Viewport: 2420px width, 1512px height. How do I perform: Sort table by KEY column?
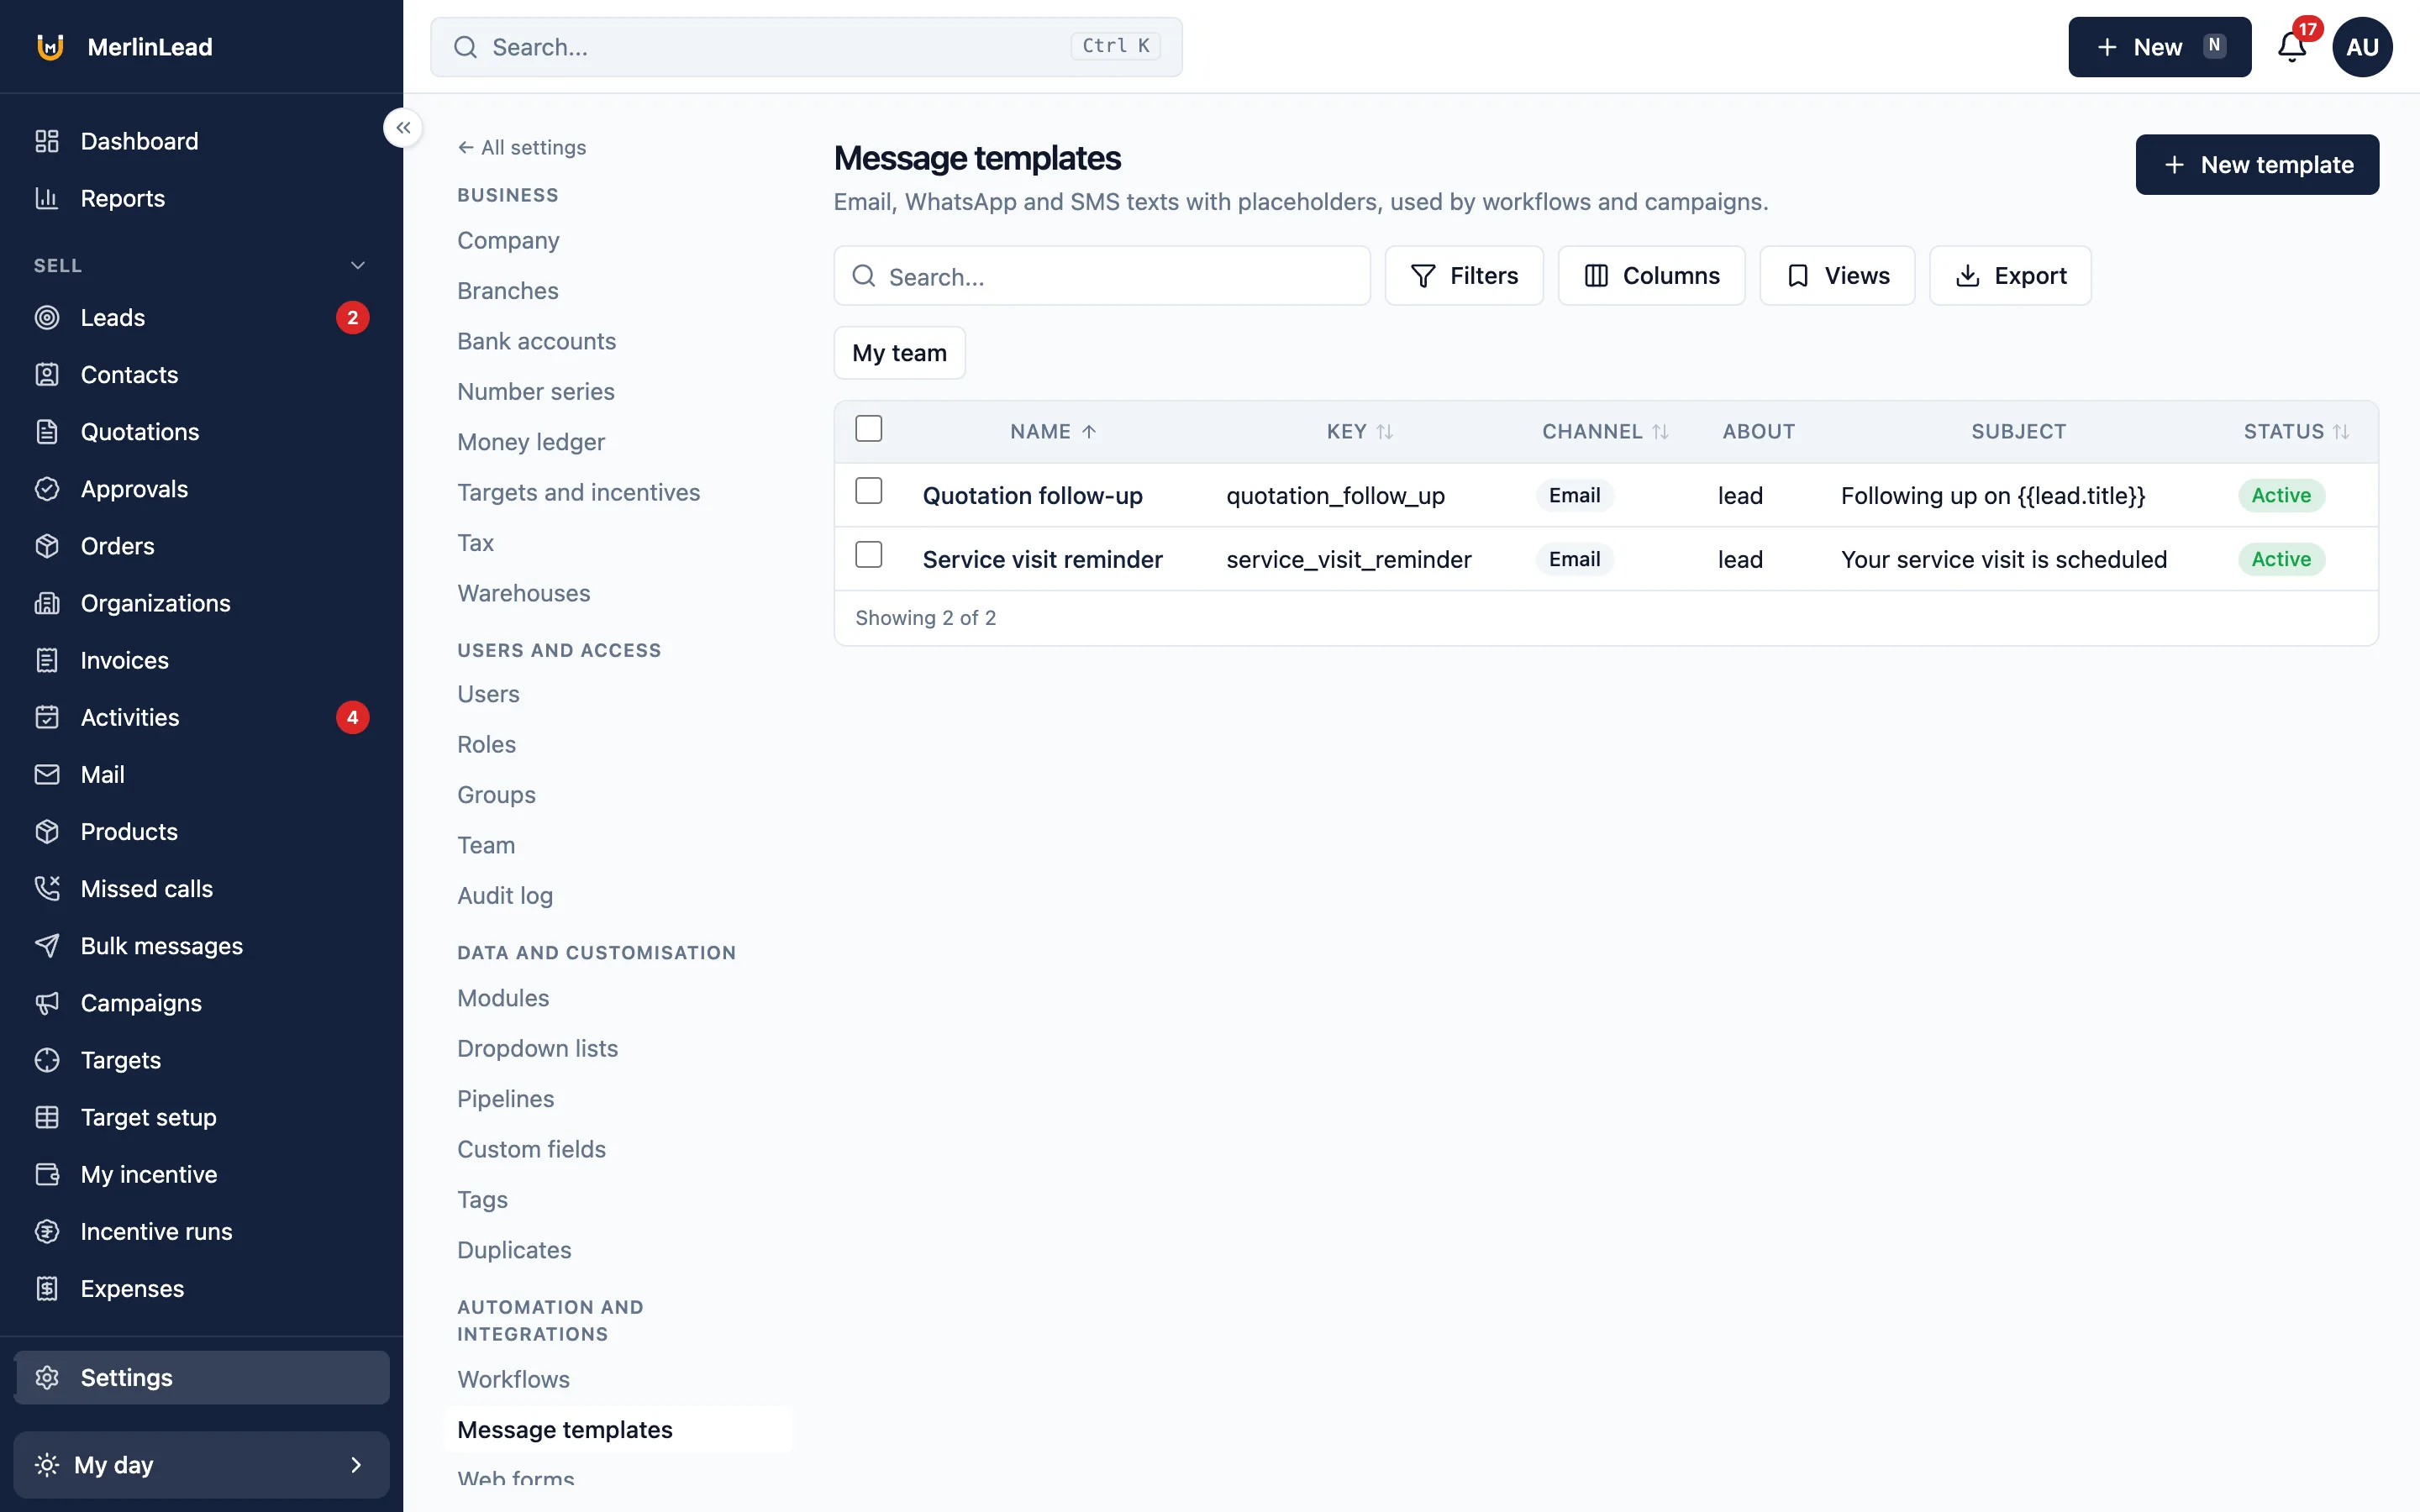[x=1359, y=431]
